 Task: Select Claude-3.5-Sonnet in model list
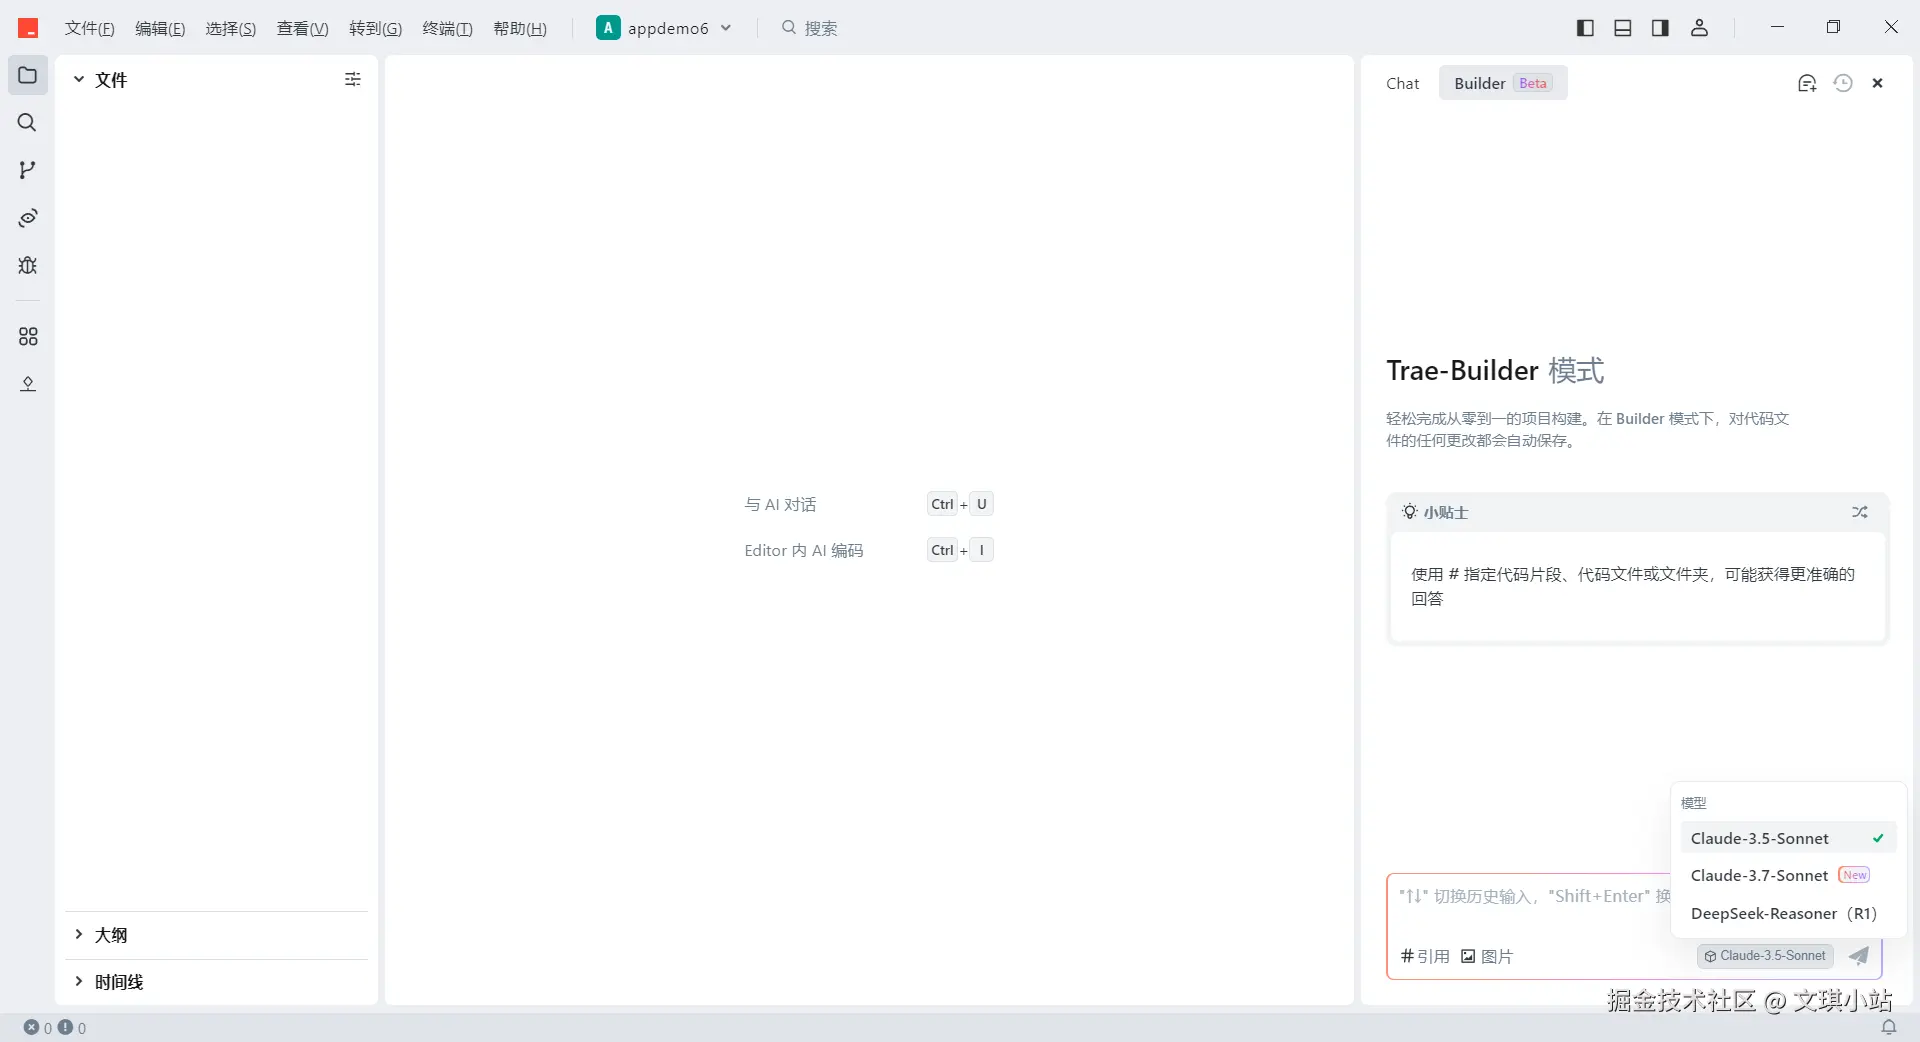(1788, 838)
